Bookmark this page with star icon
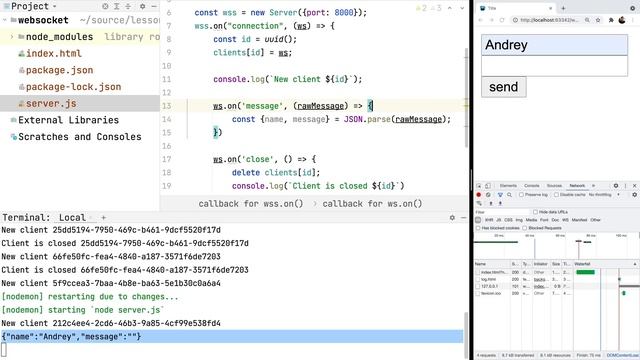This screenshot has width=640, height=360. (598, 20)
